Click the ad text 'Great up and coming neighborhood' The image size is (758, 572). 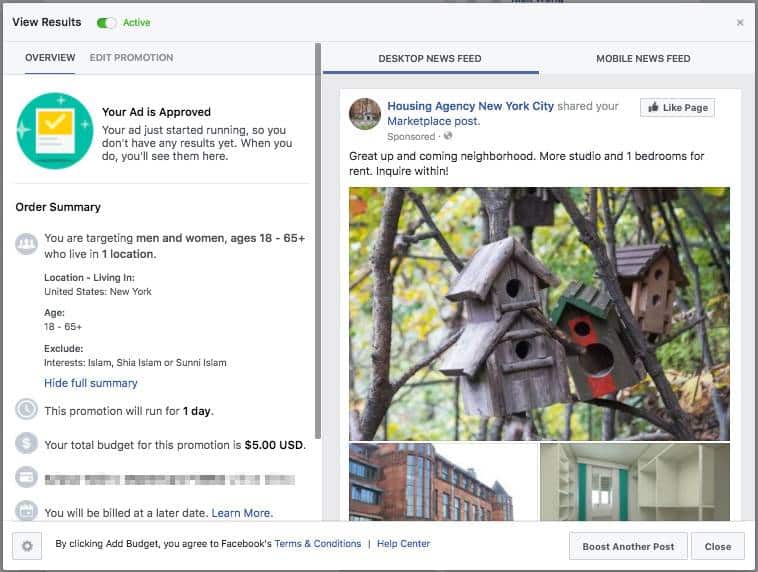point(442,156)
